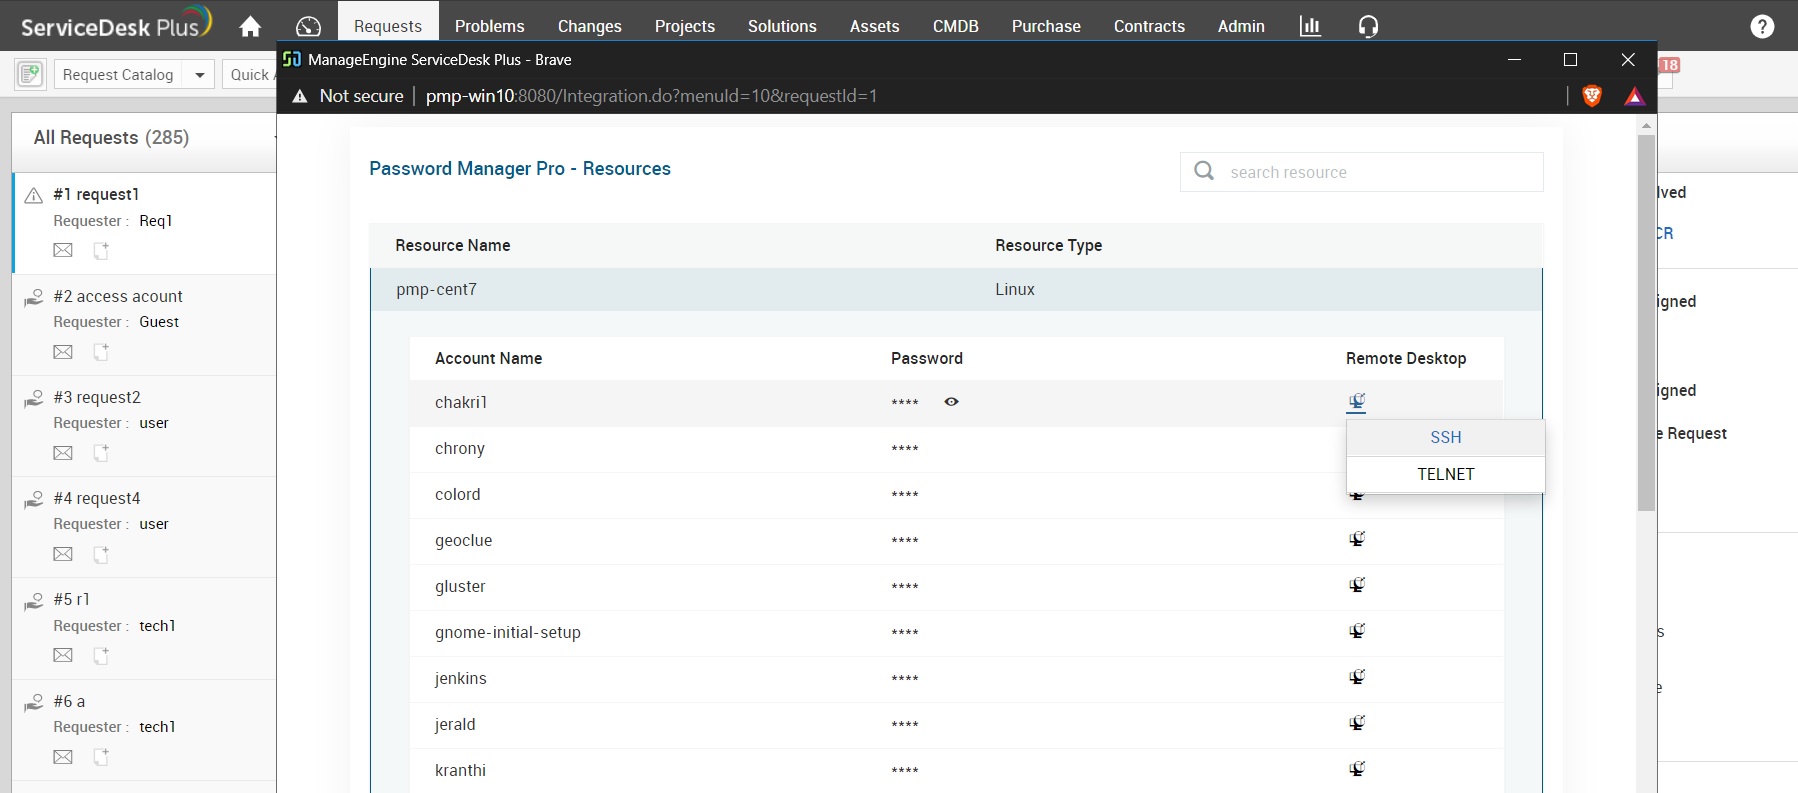The height and width of the screenshot is (793, 1798).
Task: Open the reports bar chart icon
Action: [1310, 26]
